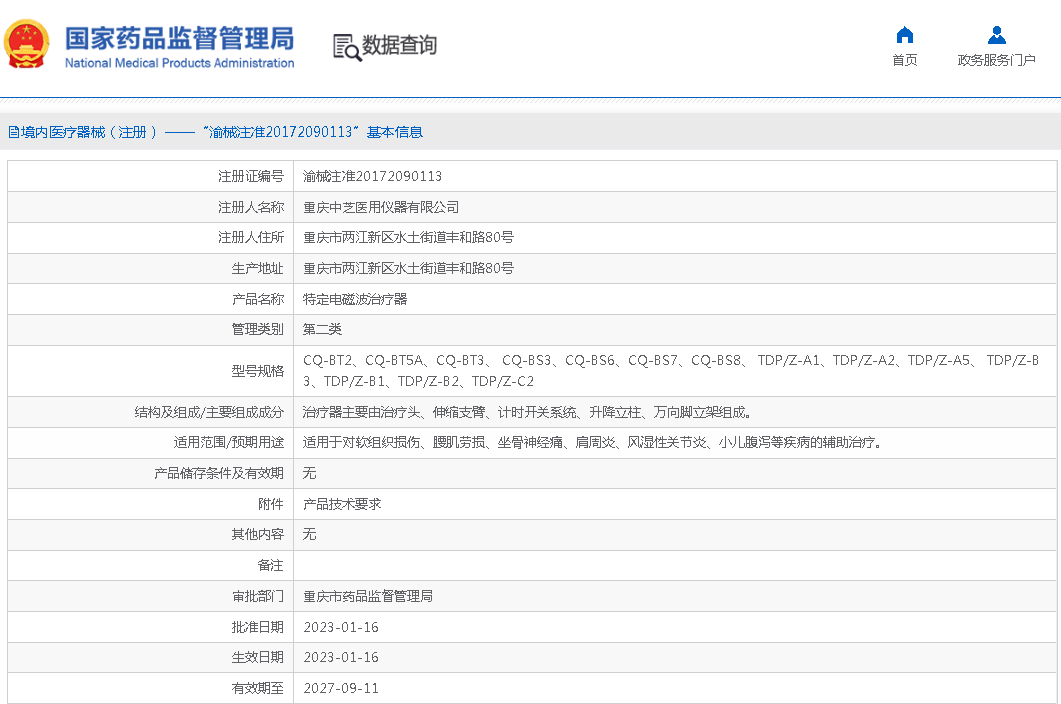Select the 产品名称 label cell

150,299
